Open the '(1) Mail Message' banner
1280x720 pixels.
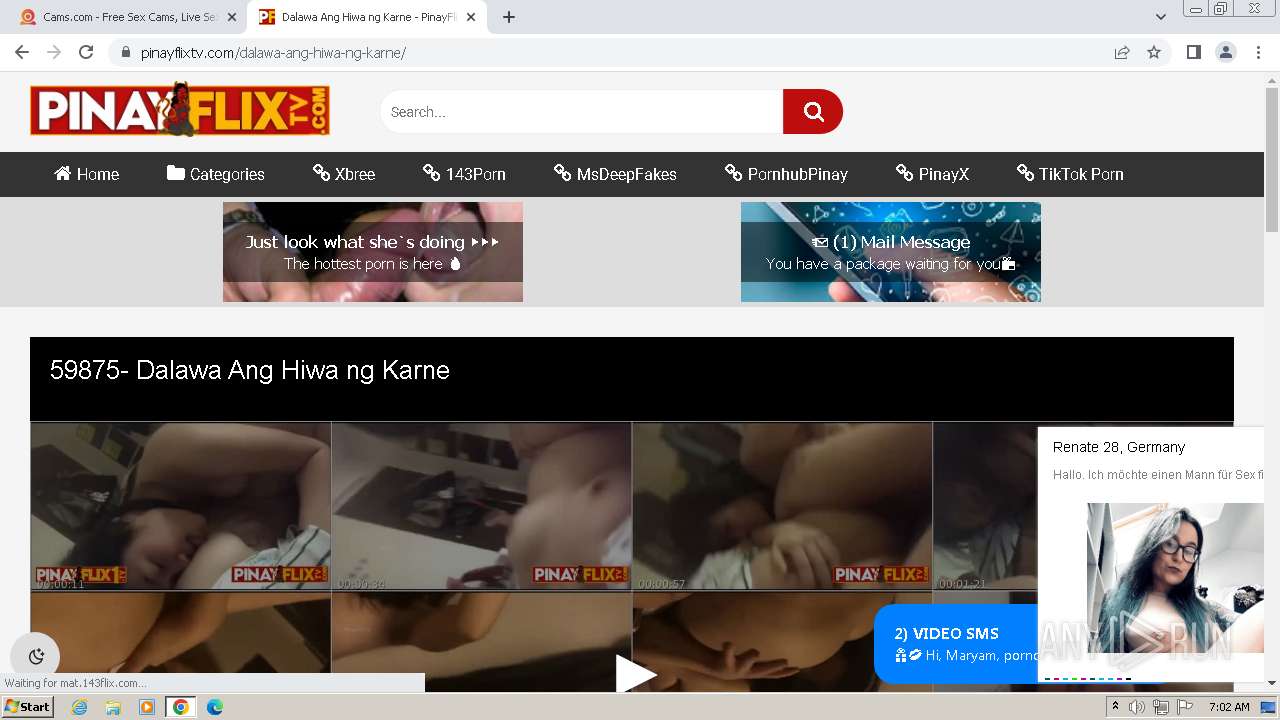[x=891, y=252]
